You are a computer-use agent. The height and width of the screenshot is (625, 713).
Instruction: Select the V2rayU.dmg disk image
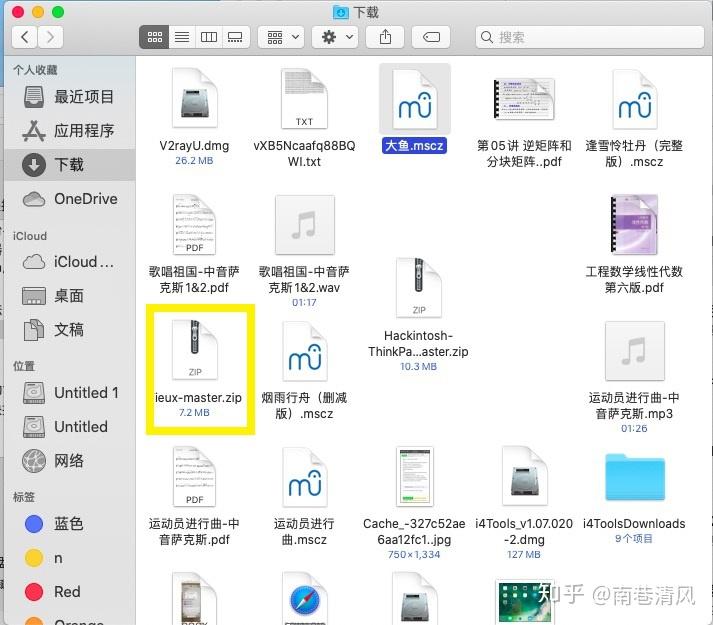click(x=194, y=117)
